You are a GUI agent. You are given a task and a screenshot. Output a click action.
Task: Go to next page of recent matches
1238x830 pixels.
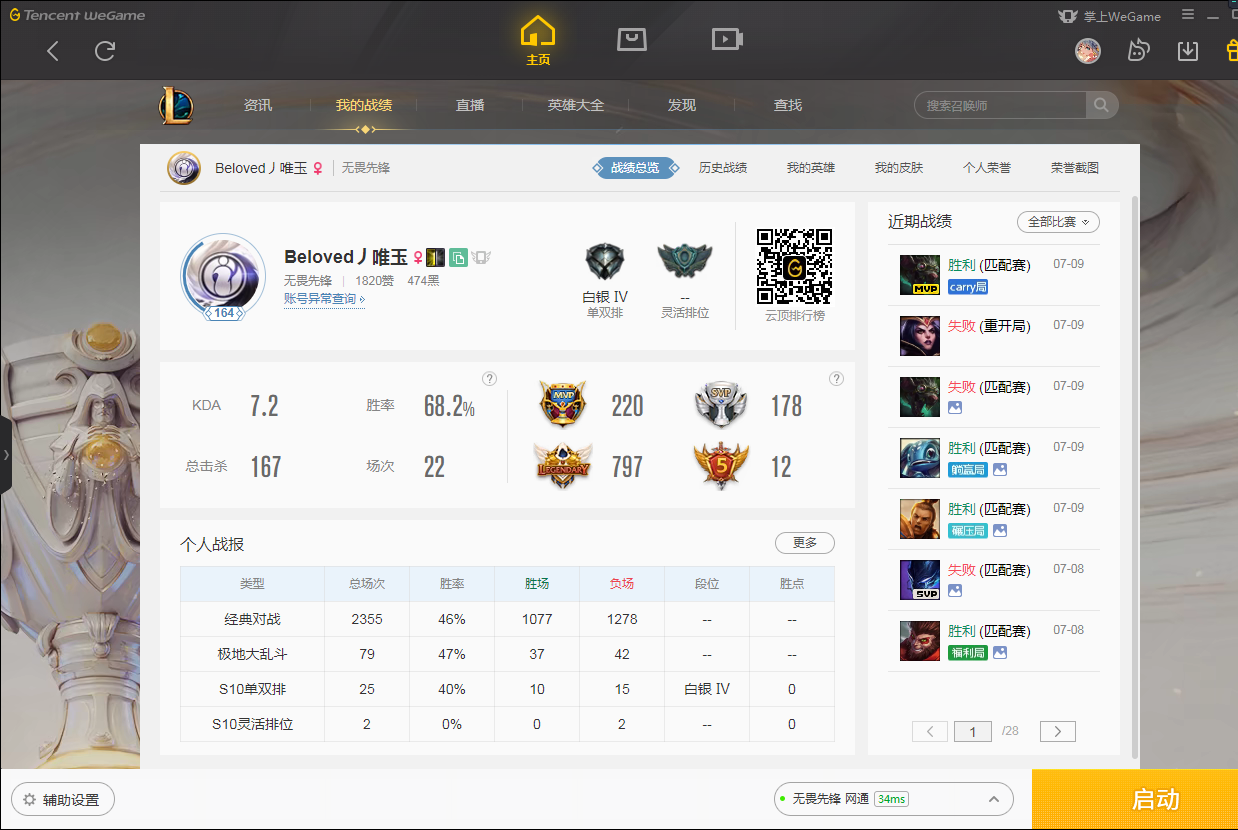(x=1058, y=731)
